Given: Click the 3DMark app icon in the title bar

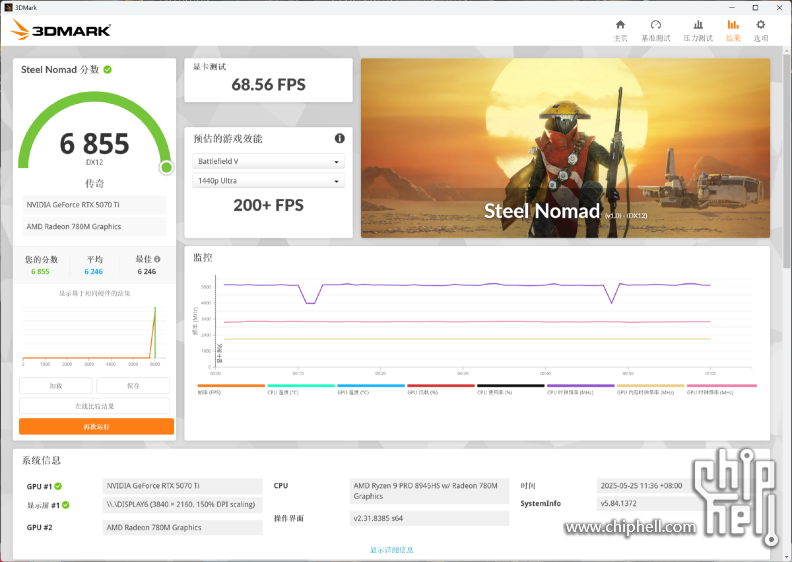Looking at the screenshot, I should 8,8.
